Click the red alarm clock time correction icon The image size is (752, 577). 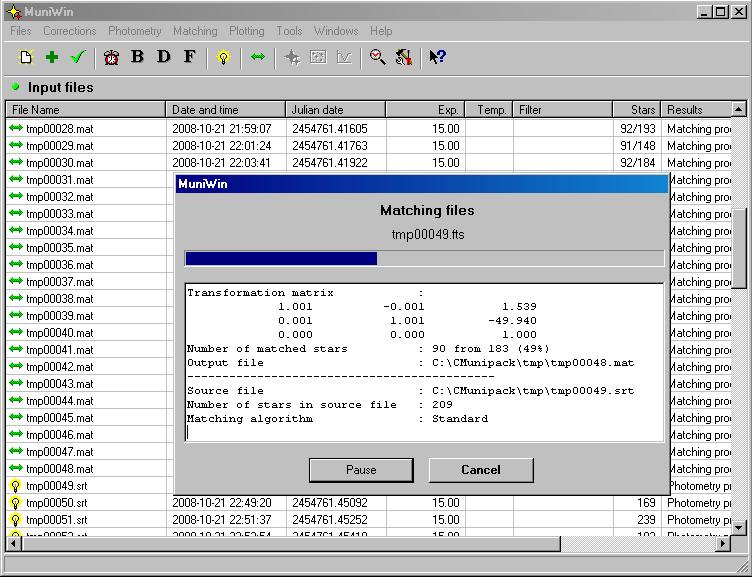(x=111, y=57)
